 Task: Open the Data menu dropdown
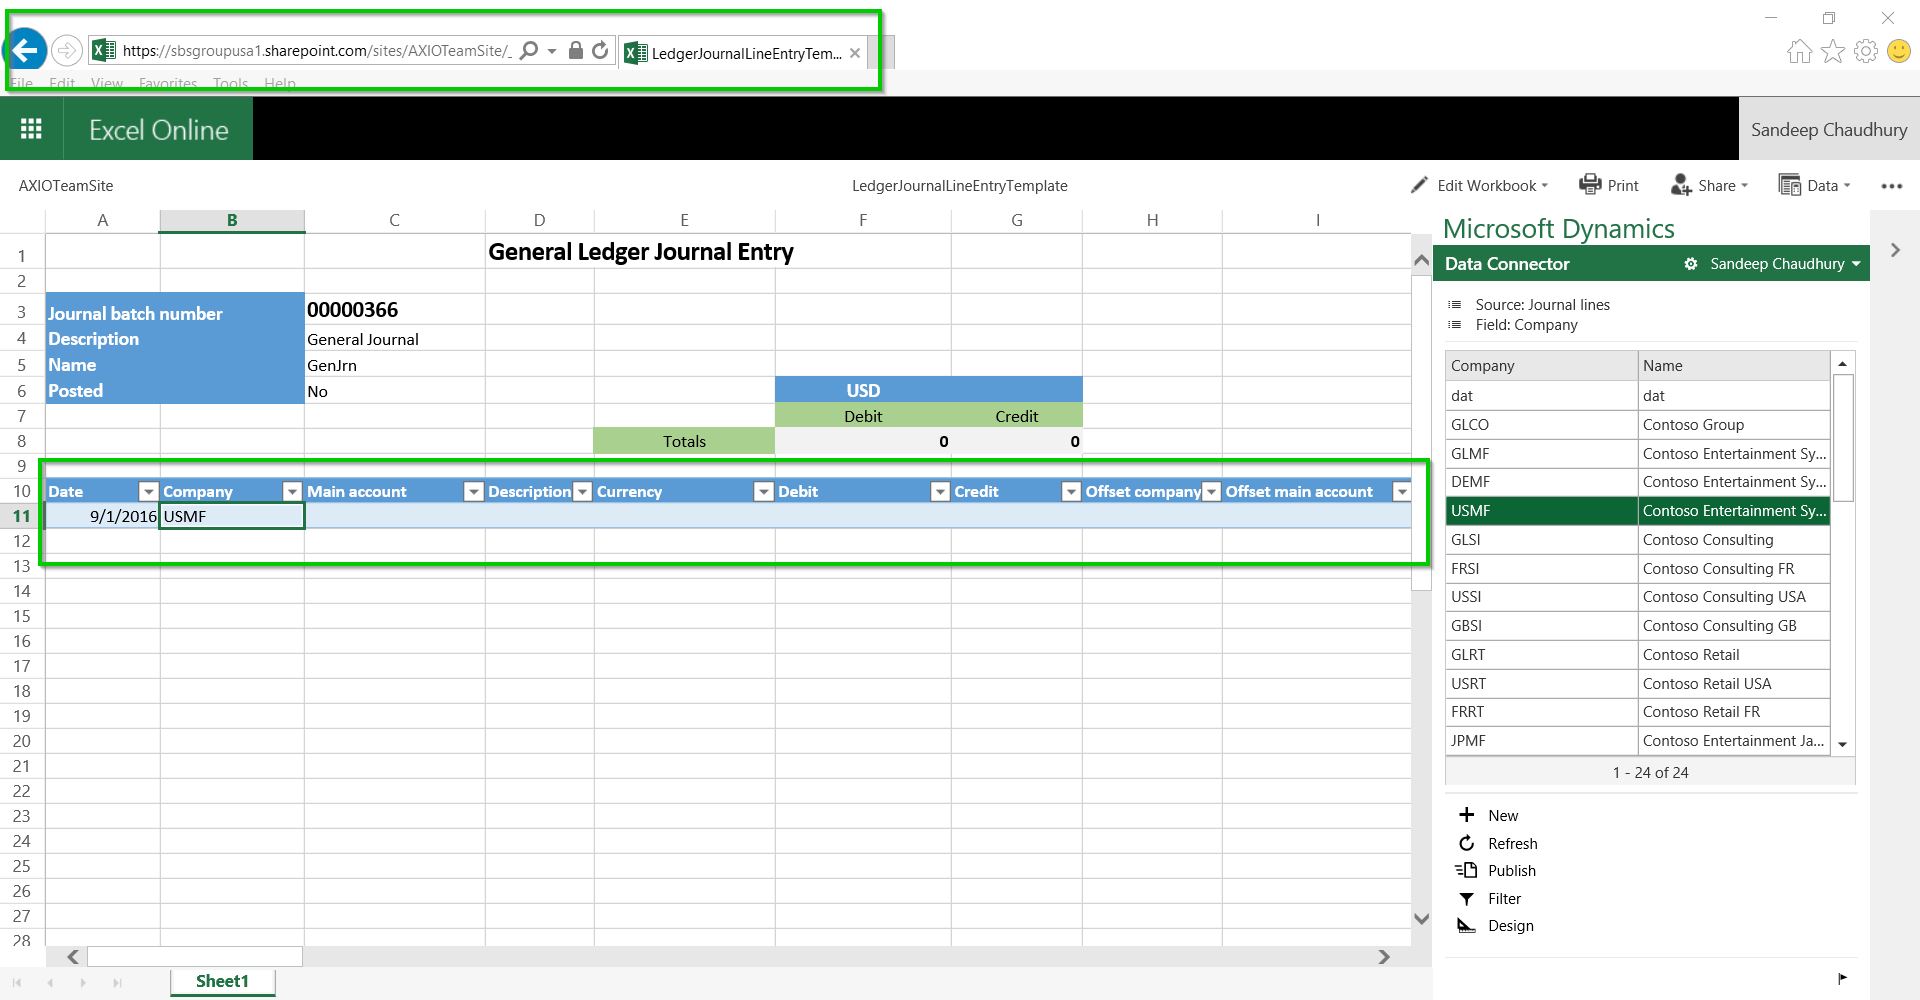pyautogui.click(x=1815, y=185)
